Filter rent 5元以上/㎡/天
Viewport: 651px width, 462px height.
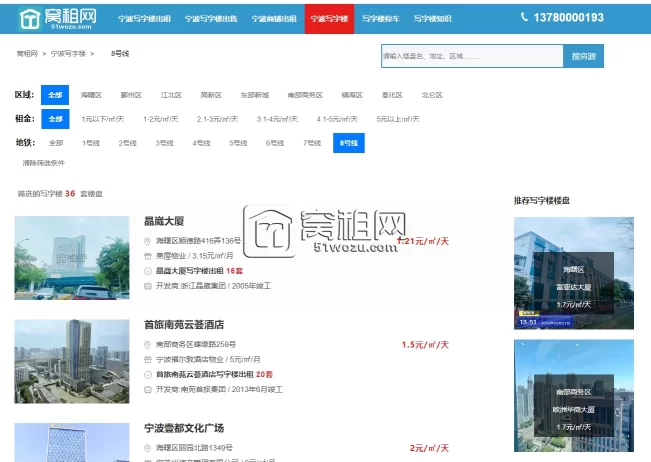(398, 119)
